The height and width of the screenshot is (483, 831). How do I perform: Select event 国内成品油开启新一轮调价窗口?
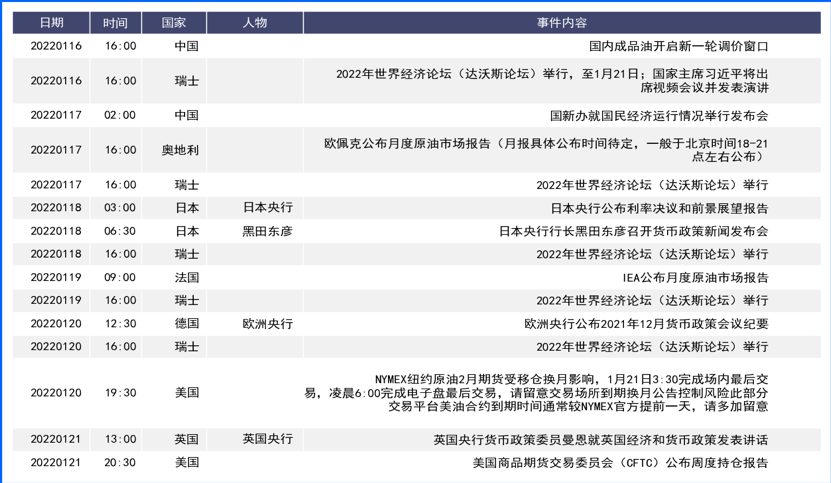(678, 46)
